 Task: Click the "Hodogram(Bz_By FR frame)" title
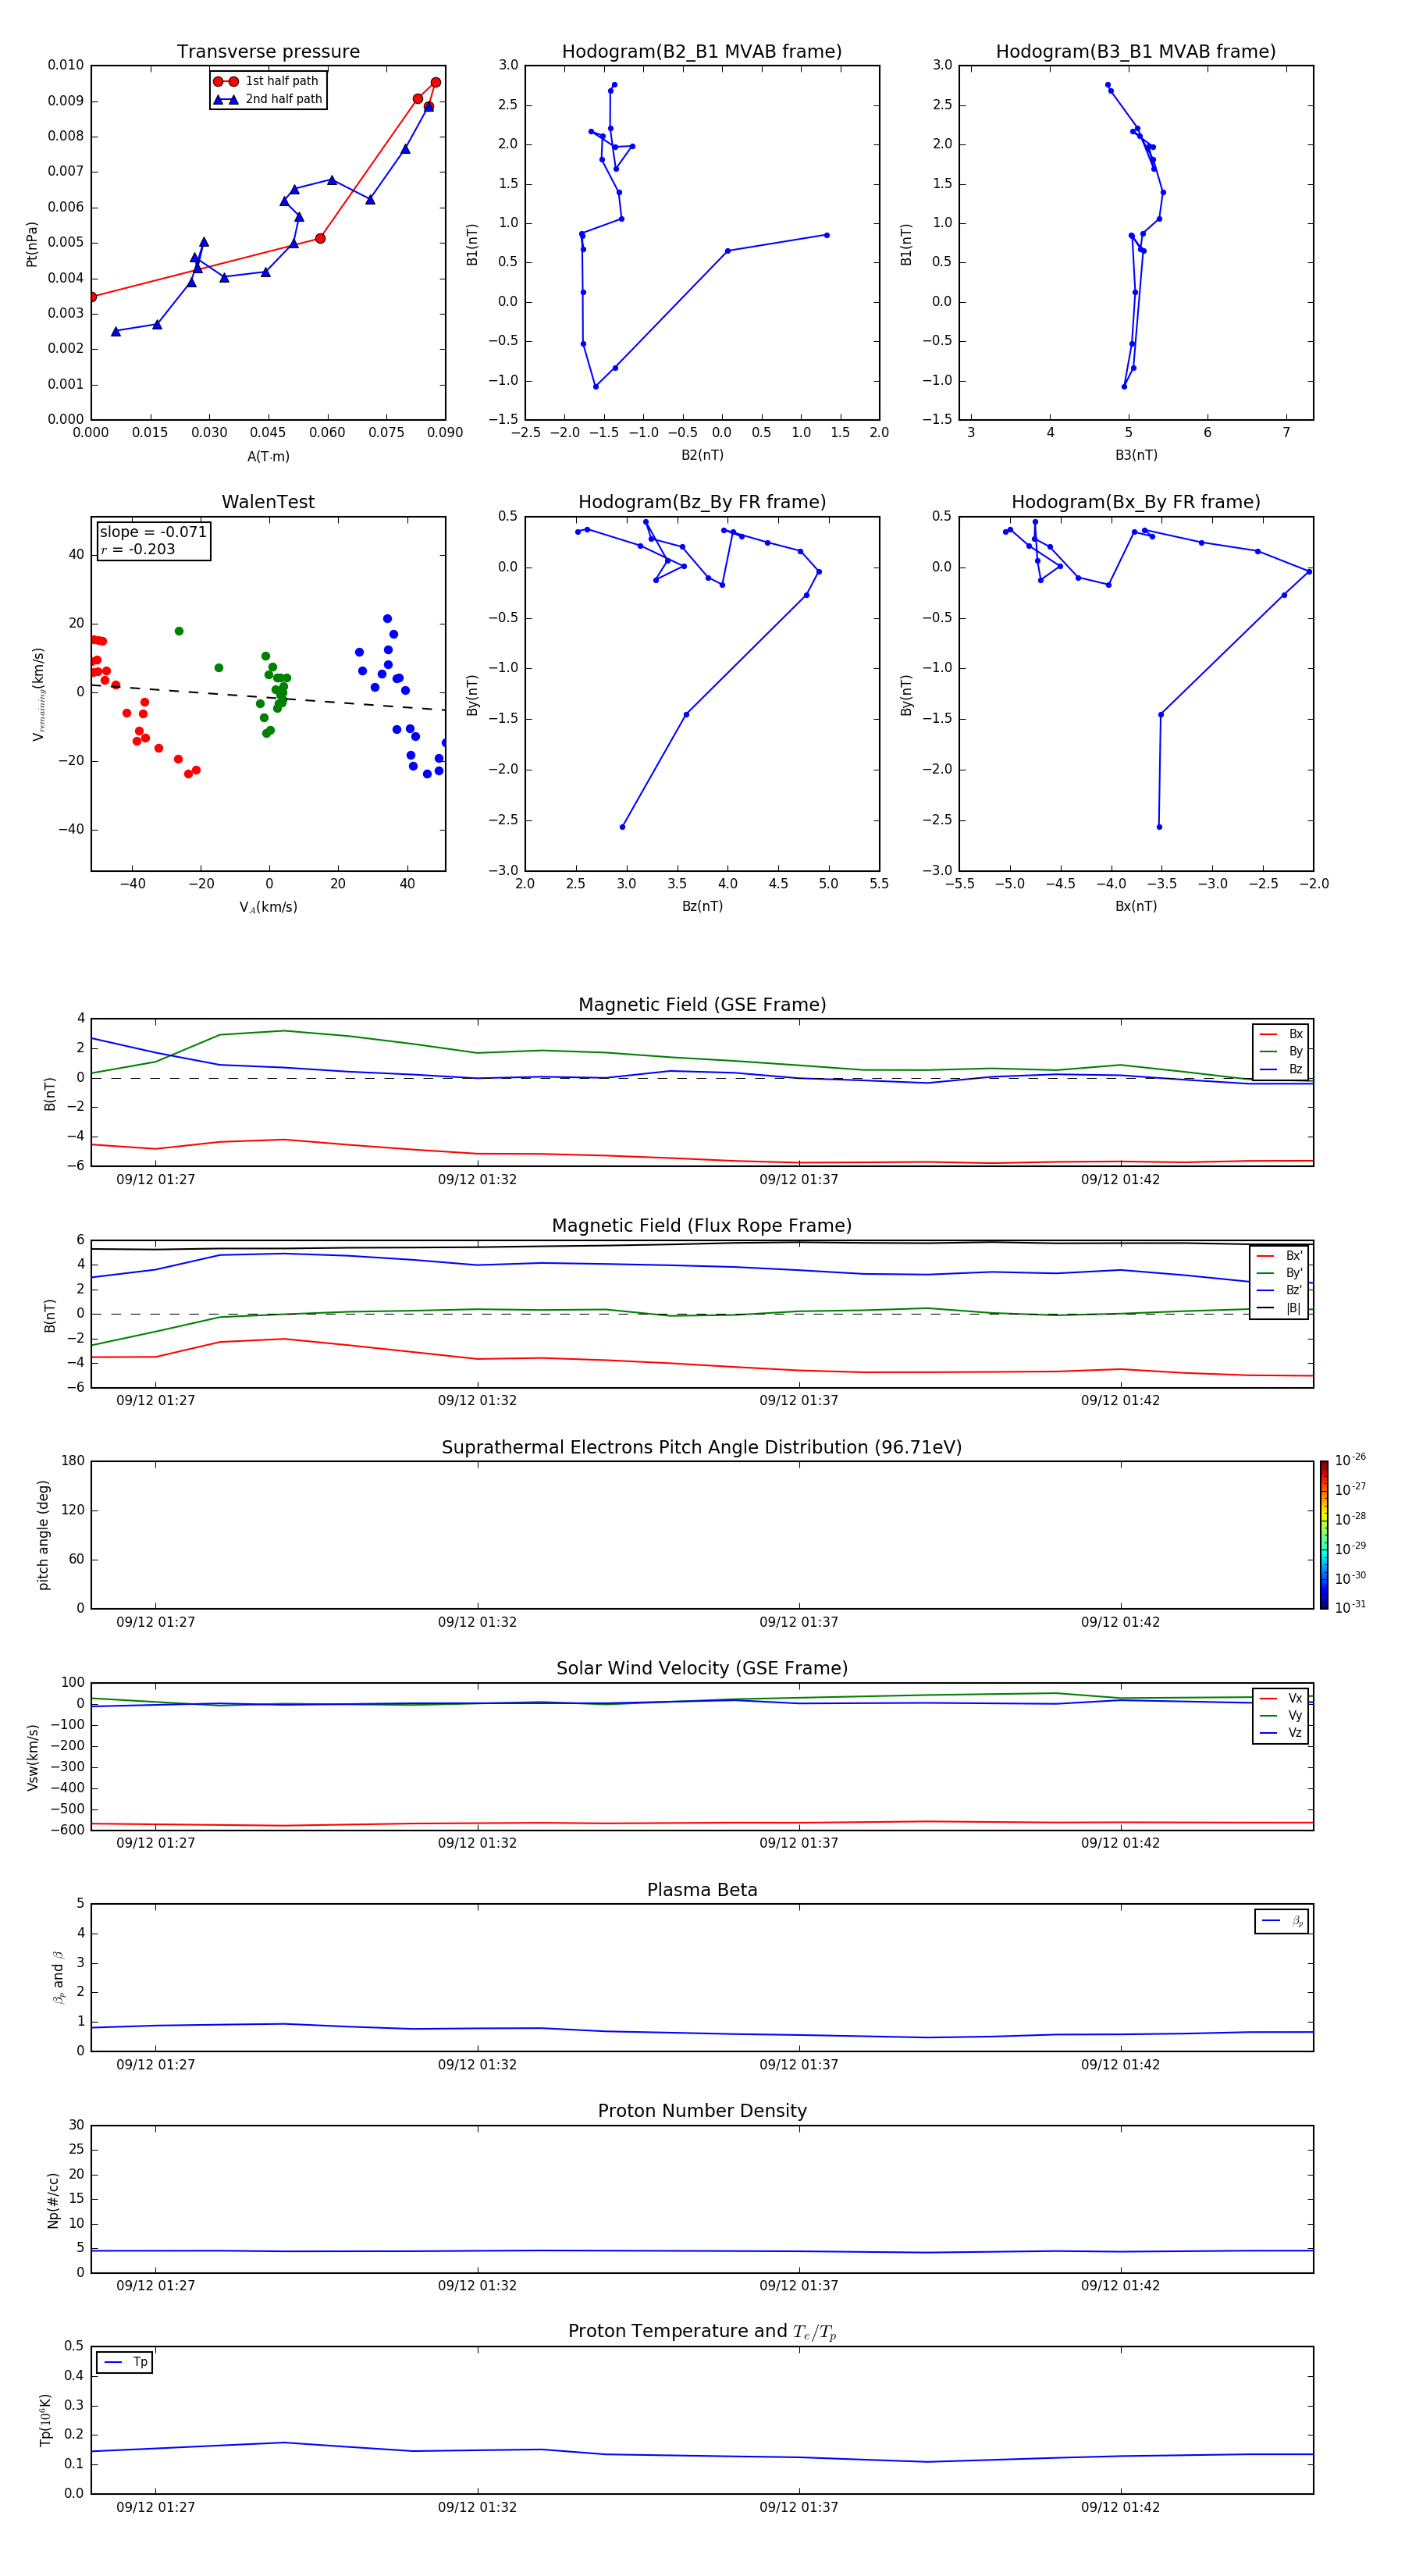coord(702,502)
